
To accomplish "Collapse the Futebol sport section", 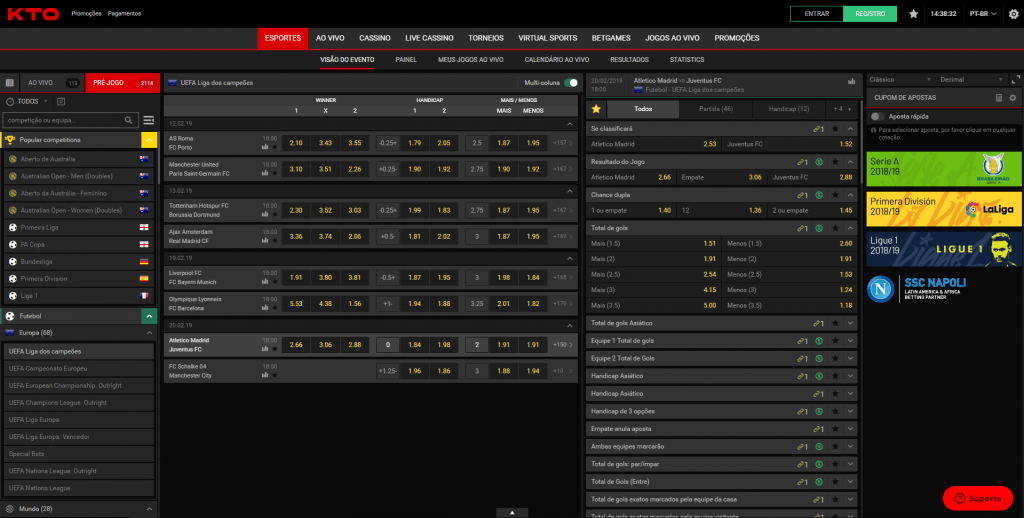I will (149, 316).
